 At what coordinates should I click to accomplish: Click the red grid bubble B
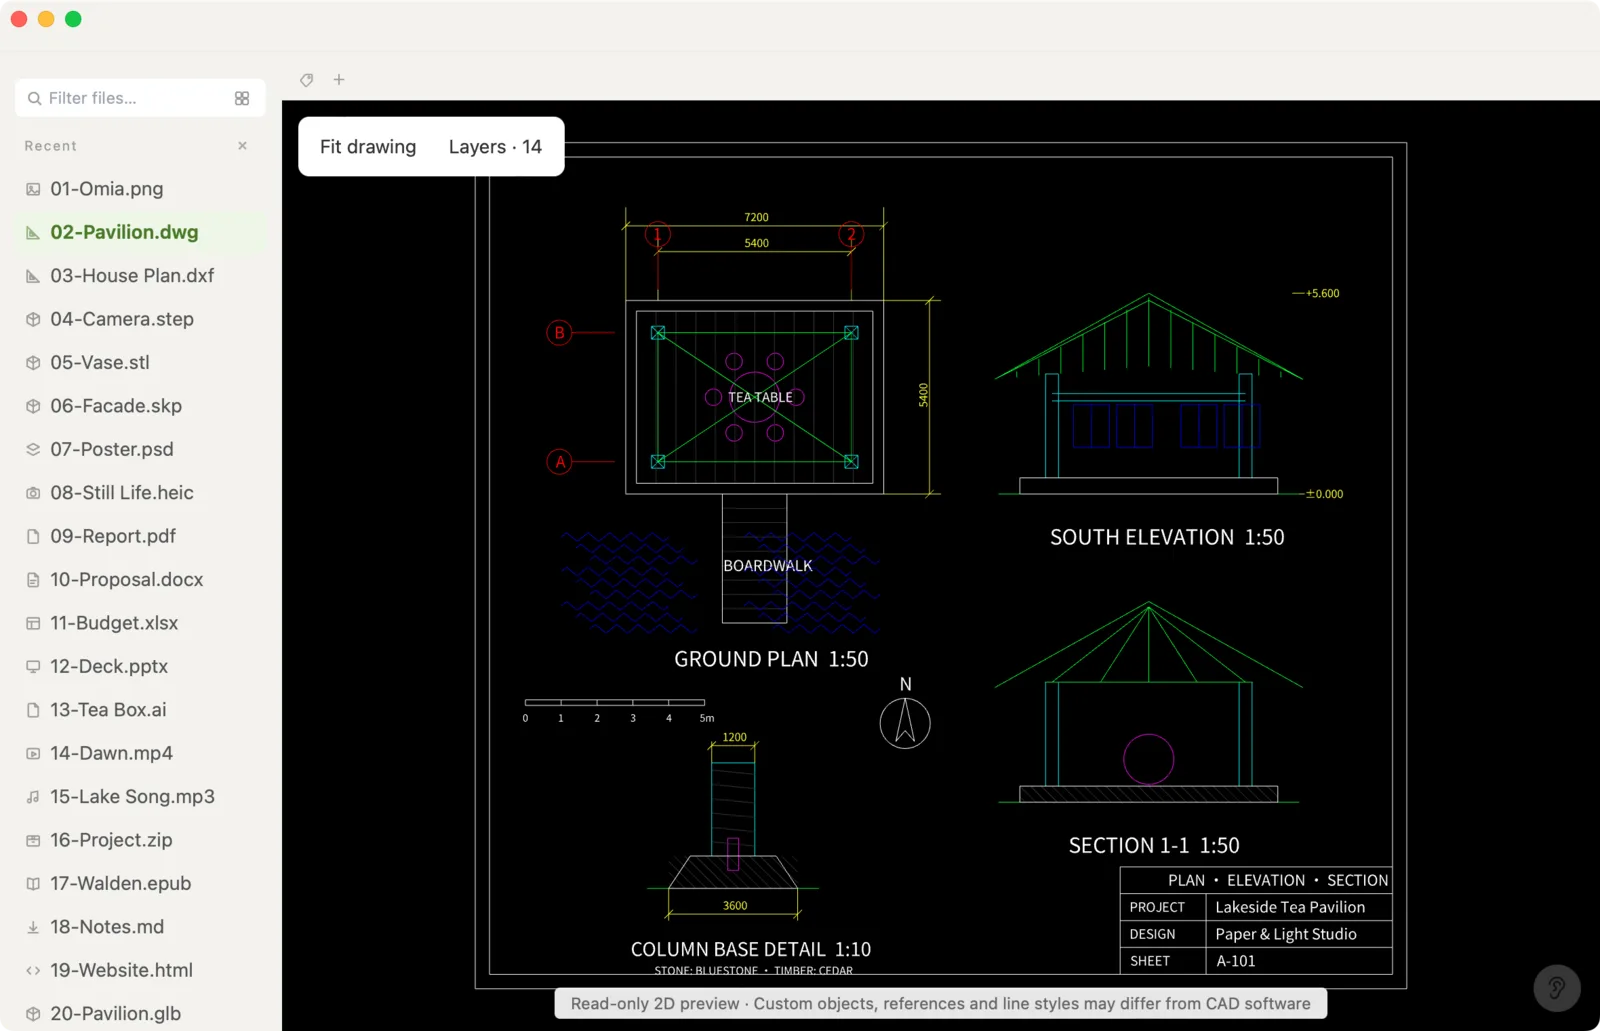(x=560, y=333)
